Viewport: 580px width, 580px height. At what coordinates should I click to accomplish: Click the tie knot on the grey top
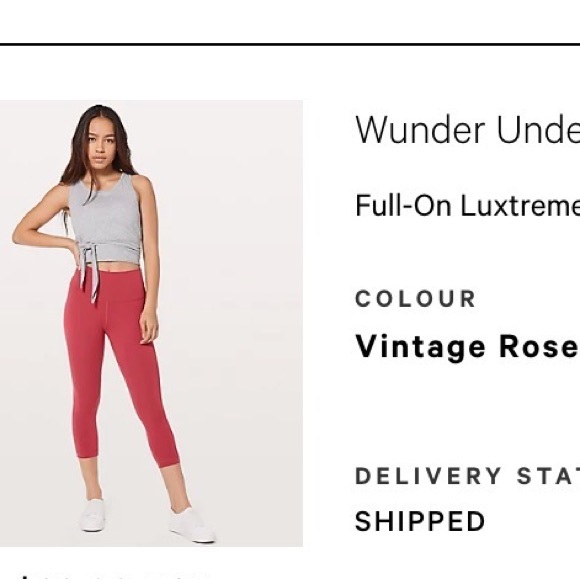(88, 255)
